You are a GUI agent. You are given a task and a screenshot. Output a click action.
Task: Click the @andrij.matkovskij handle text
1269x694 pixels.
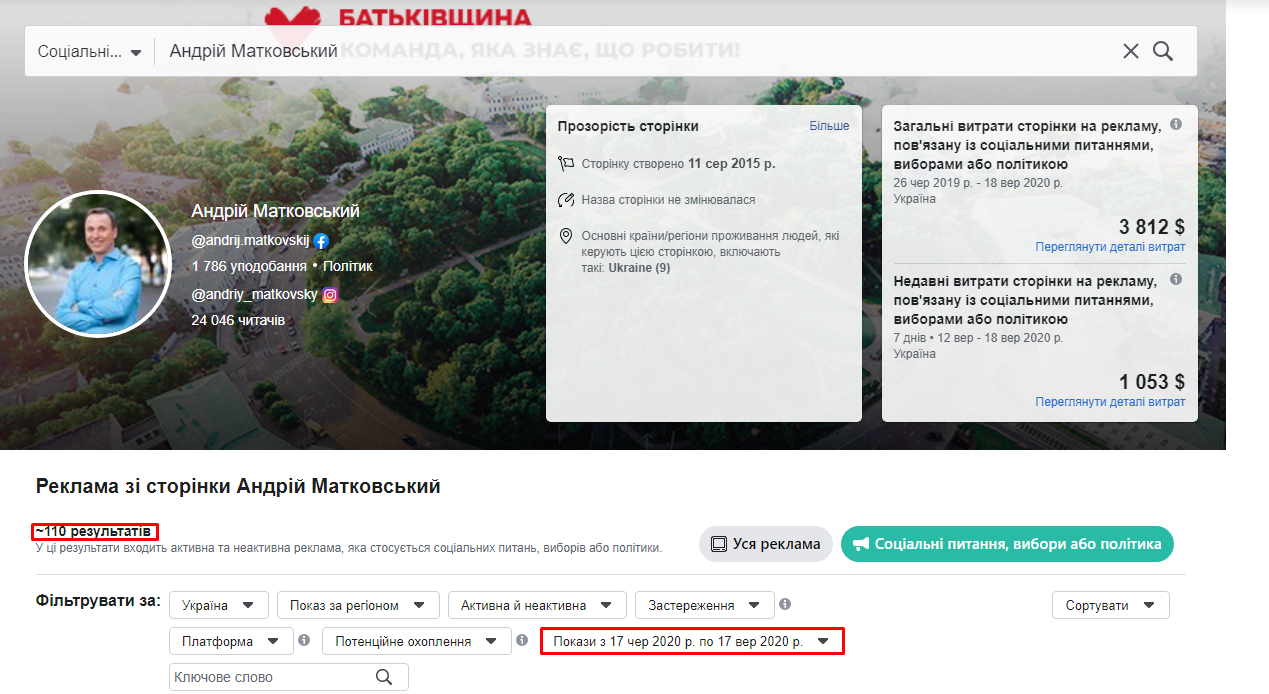pyautogui.click(x=251, y=241)
